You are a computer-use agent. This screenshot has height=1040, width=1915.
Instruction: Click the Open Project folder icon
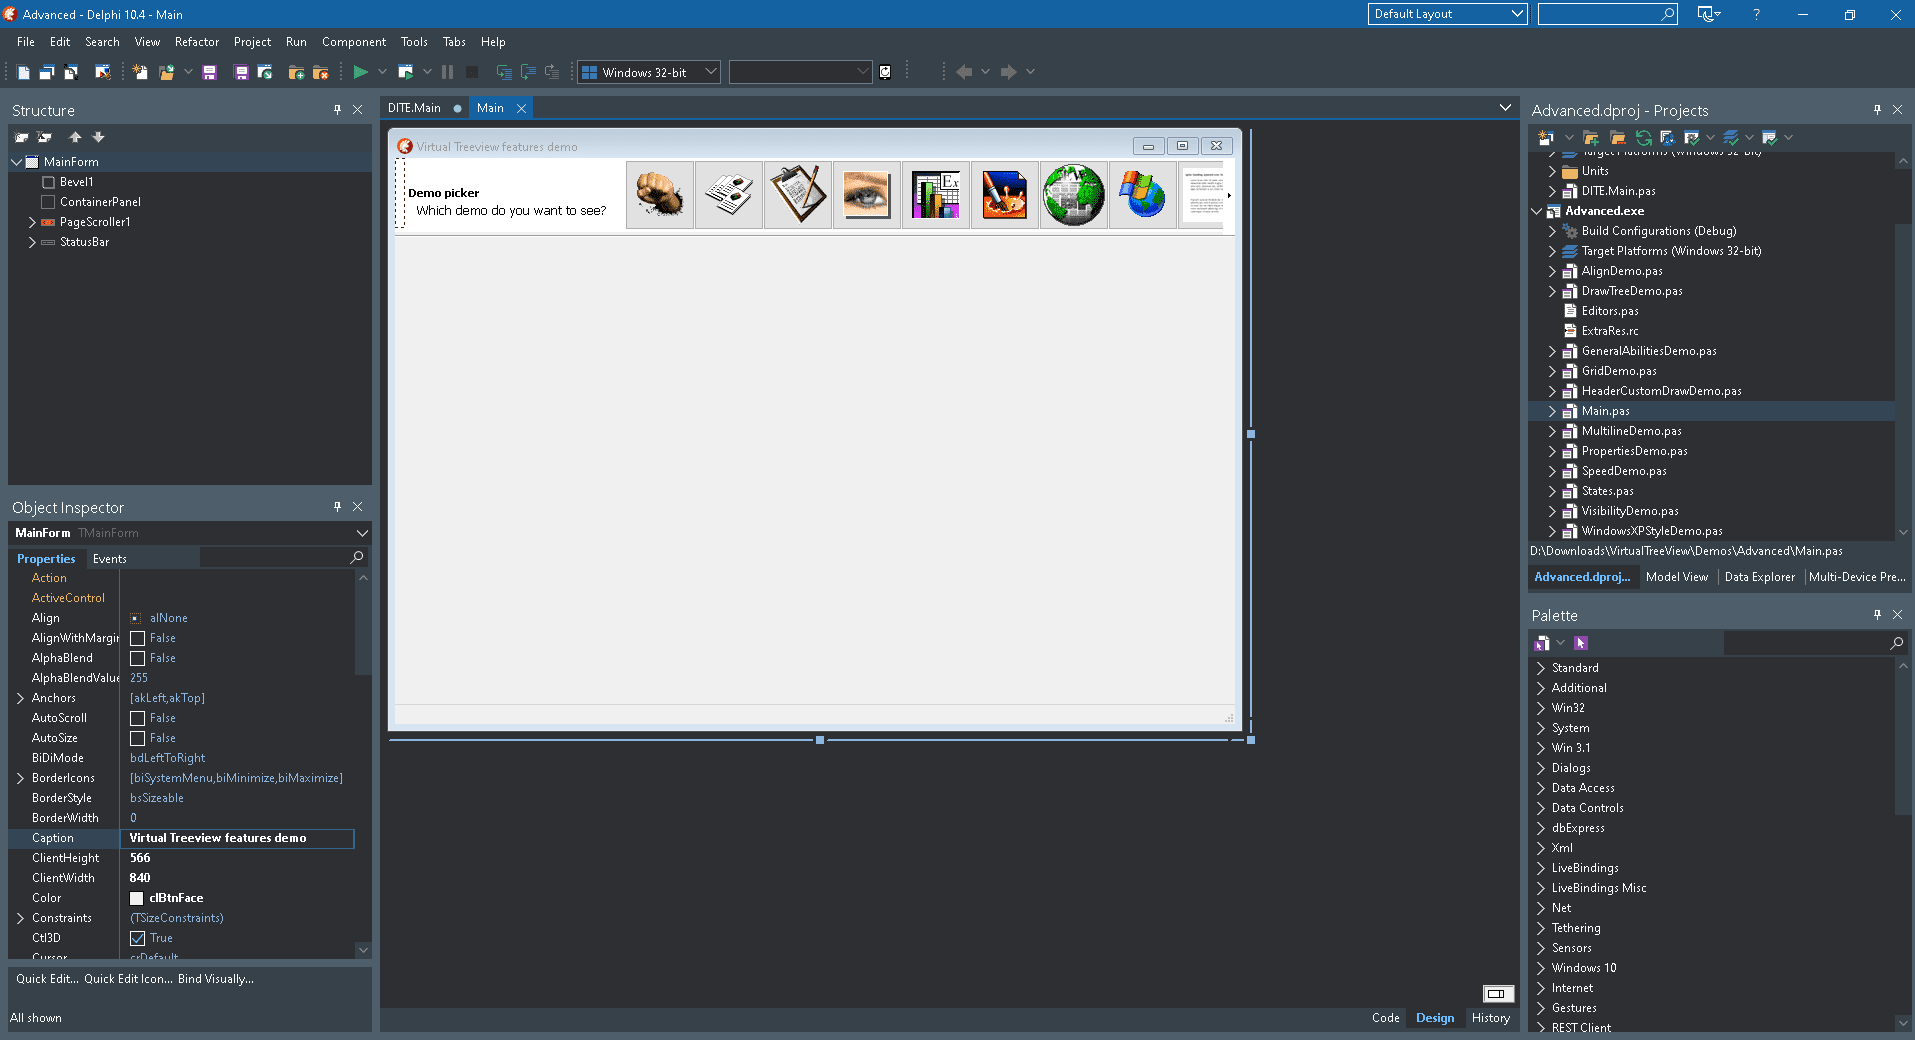[x=167, y=72]
